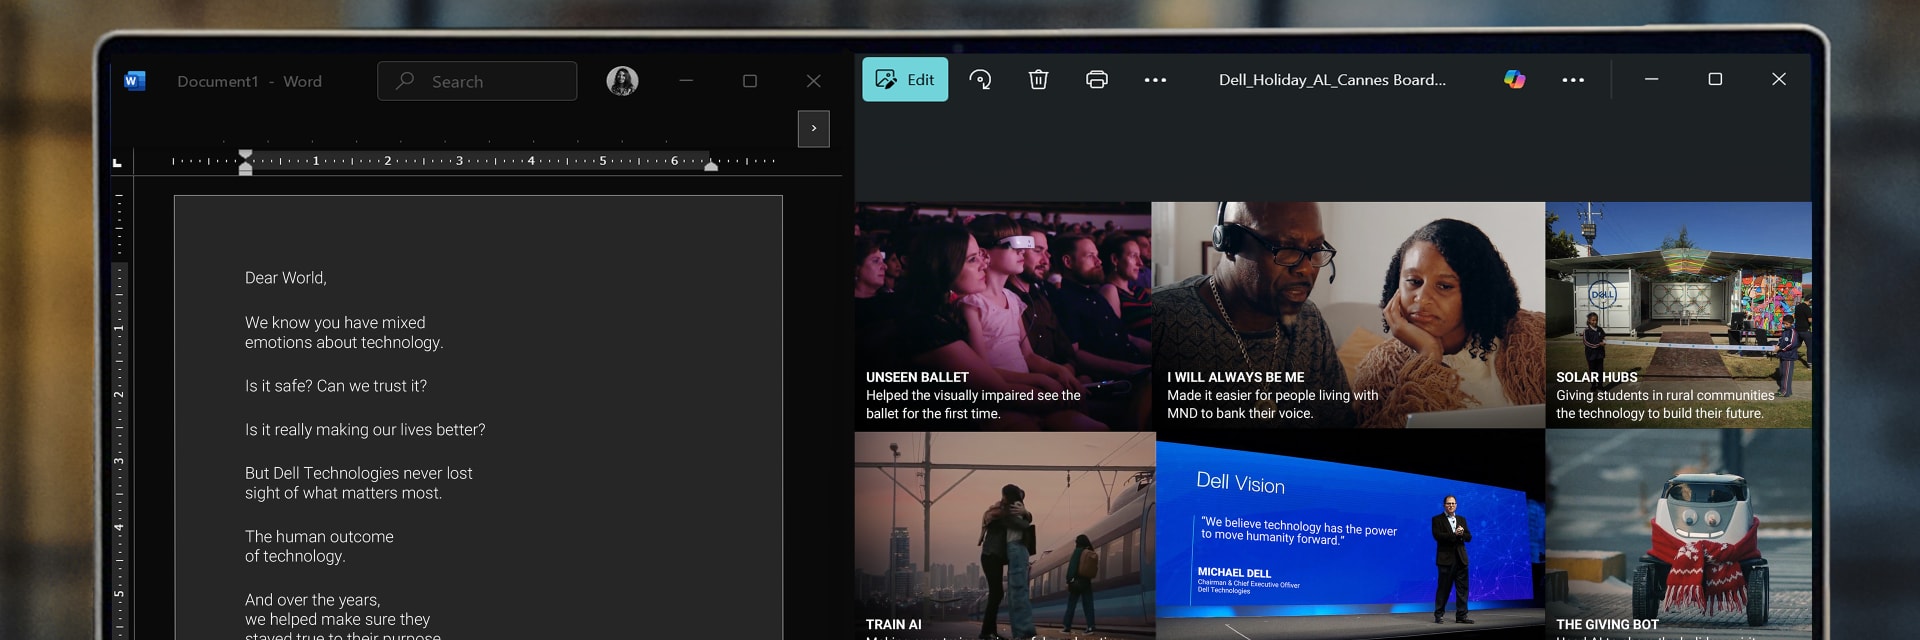The height and width of the screenshot is (640, 1920).
Task: Click 'Is it really making our lives better?'
Action: click(x=365, y=430)
